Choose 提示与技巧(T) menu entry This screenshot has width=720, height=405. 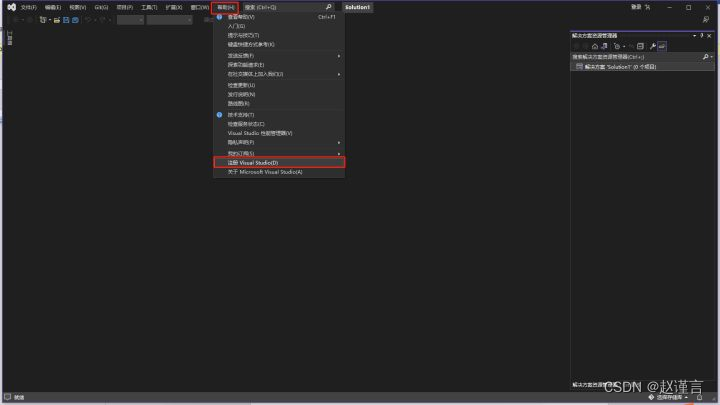tap(279, 35)
